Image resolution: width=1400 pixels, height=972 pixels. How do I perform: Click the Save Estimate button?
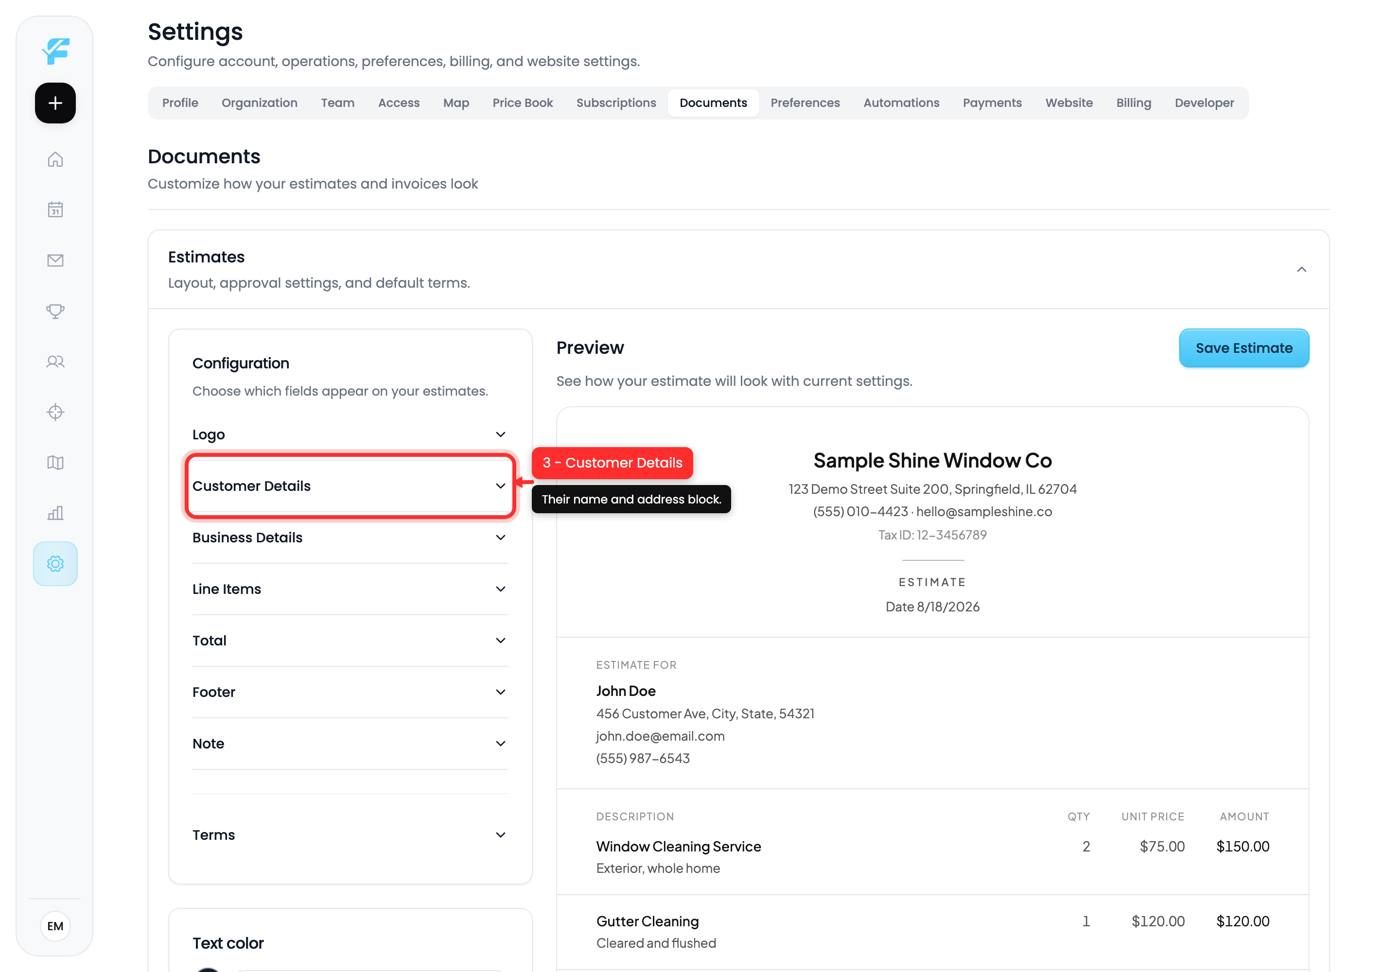click(x=1244, y=348)
